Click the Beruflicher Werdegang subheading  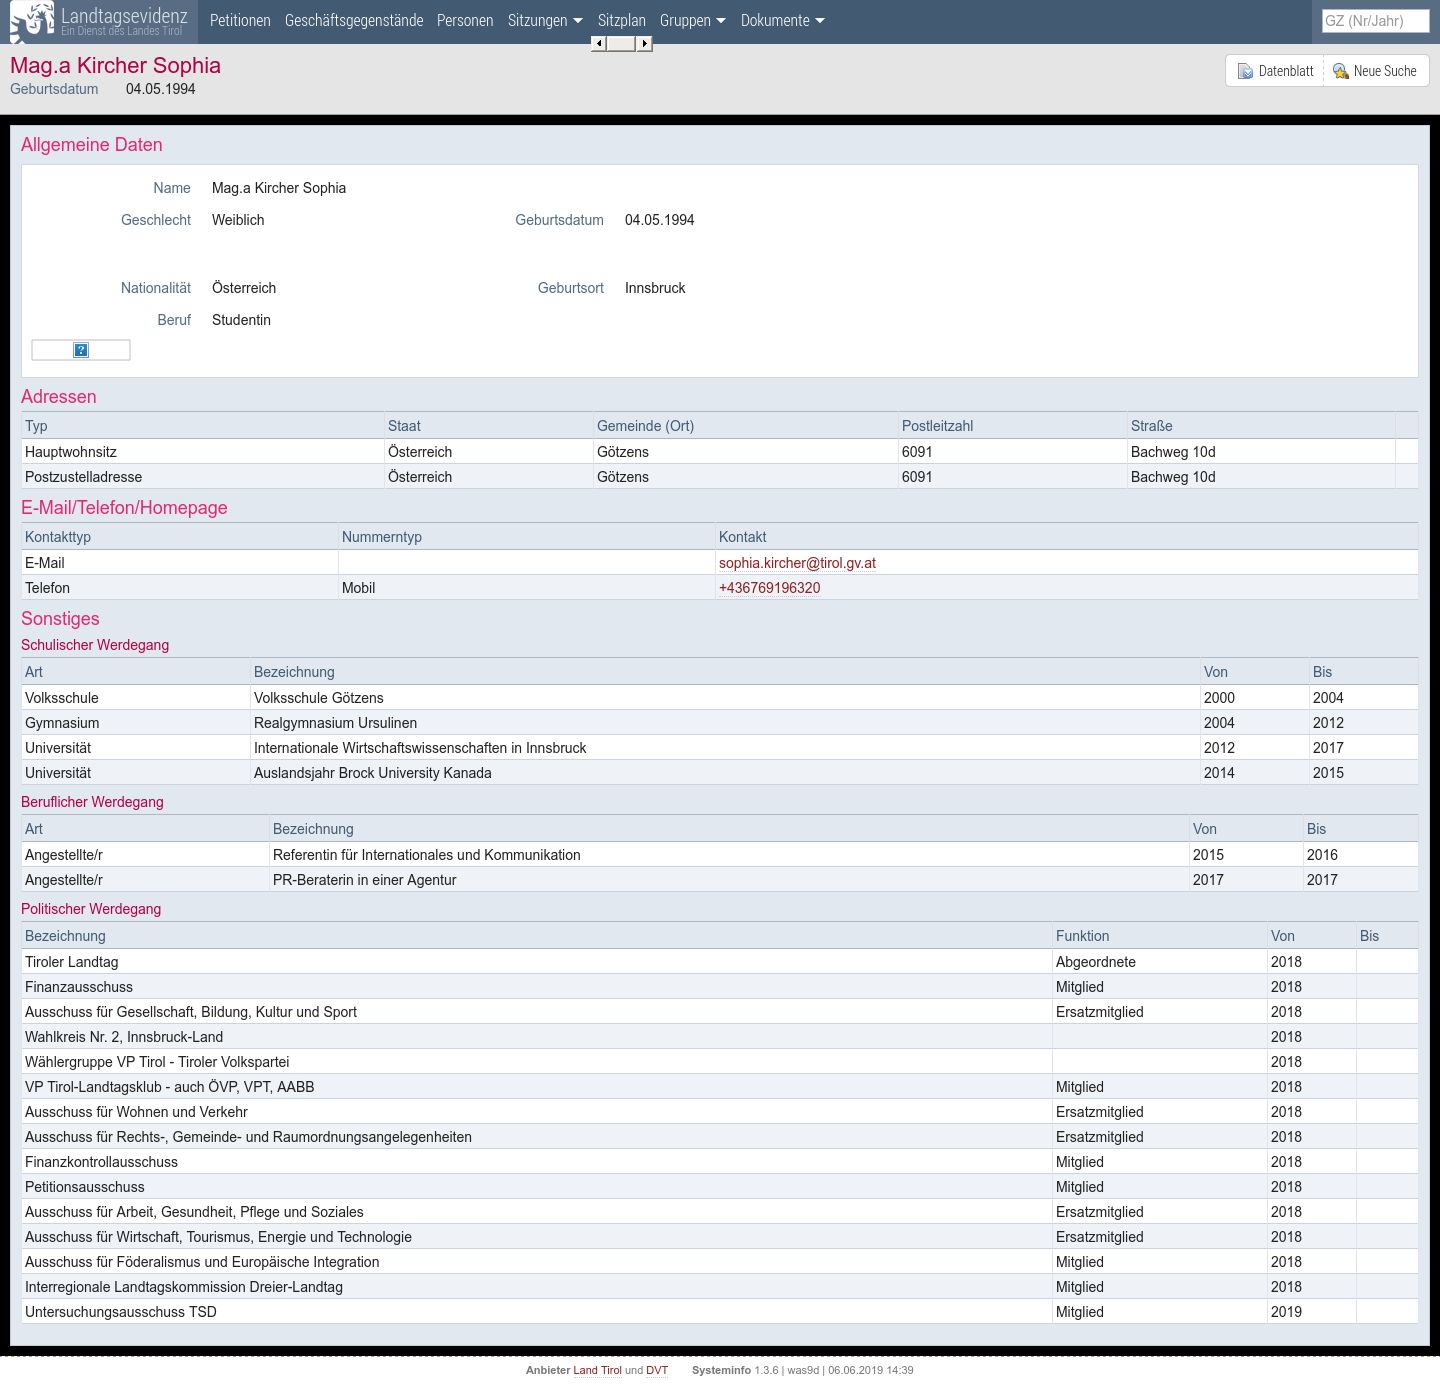92,802
